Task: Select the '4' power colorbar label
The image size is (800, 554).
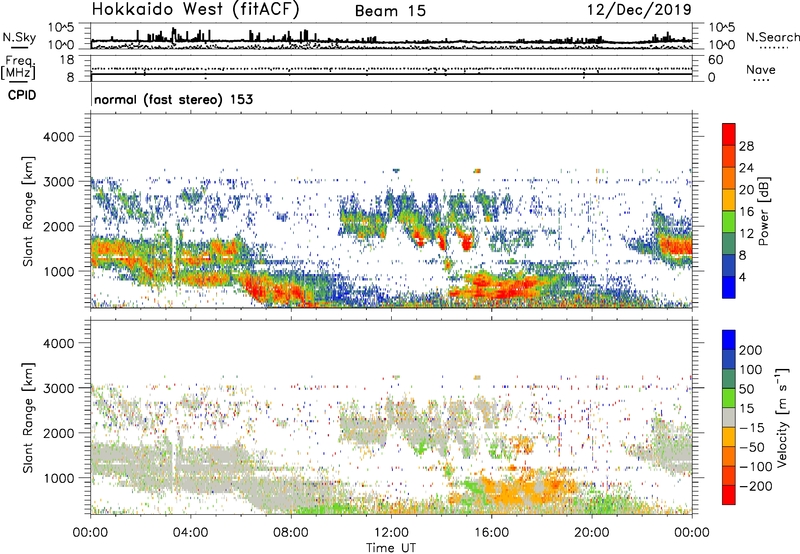Action: [743, 277]
